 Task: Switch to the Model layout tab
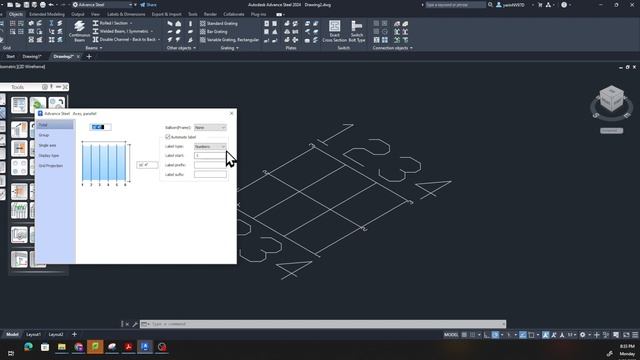click(12, 334)
